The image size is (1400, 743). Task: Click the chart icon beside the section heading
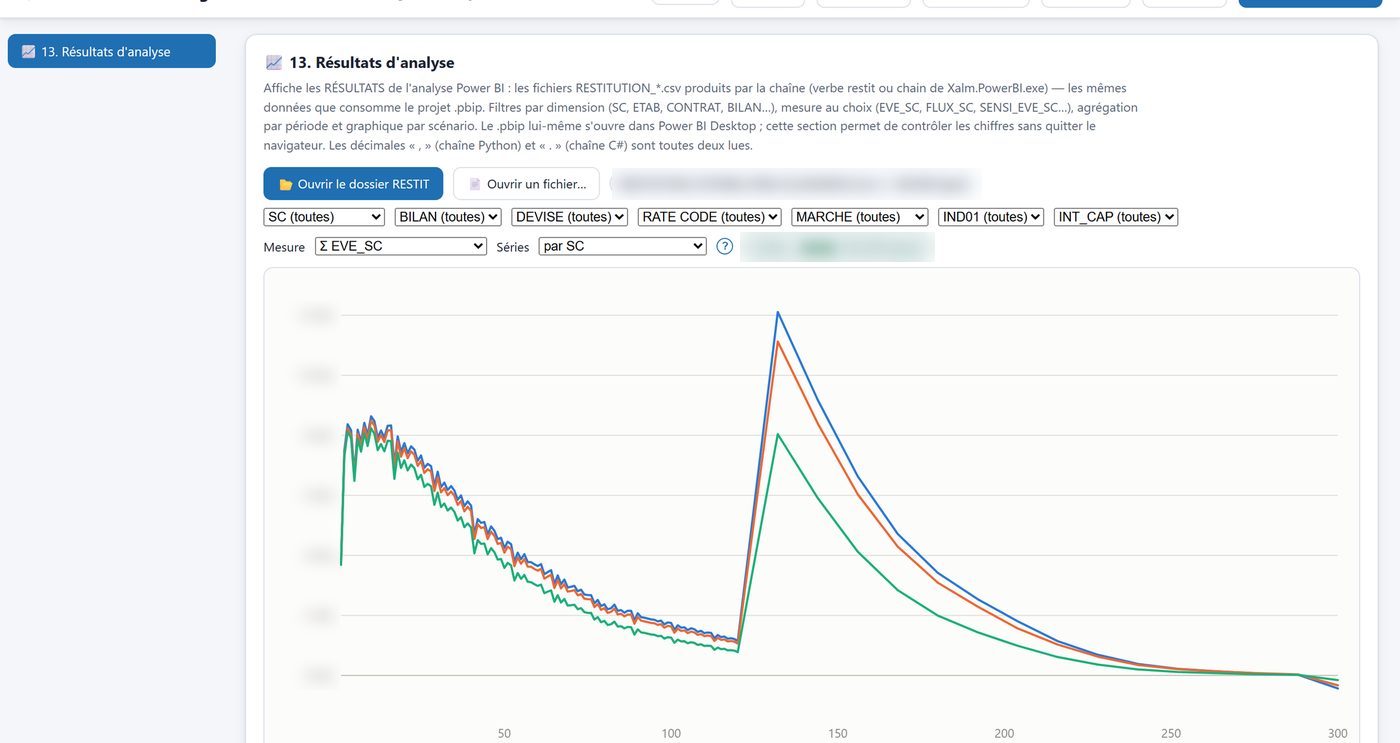[x=274, y=63]
